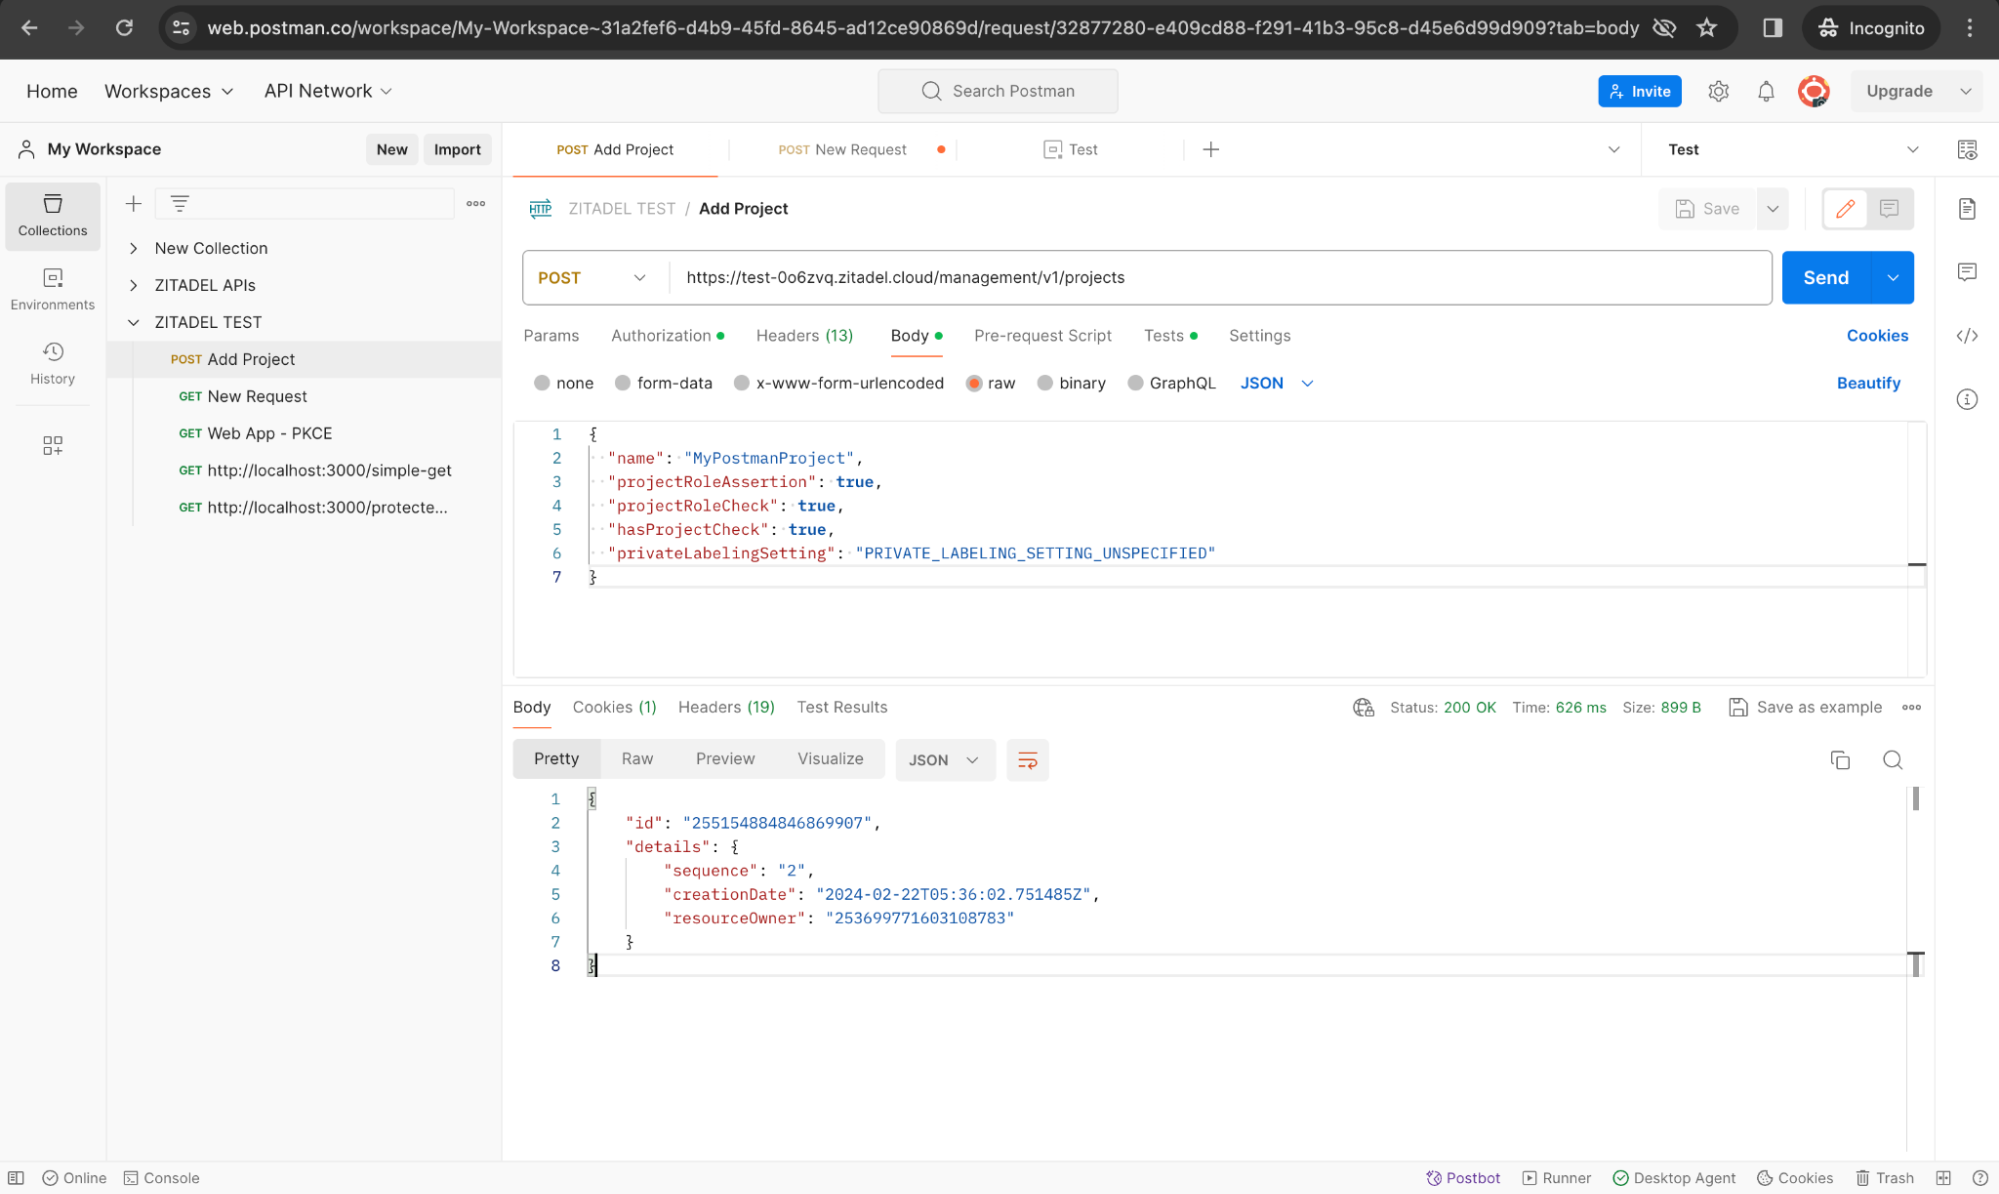Screen dimensions: 1999x1194
Task: Open the History sidebar panel
Action: pyautogui.click(x=52, y=363)
